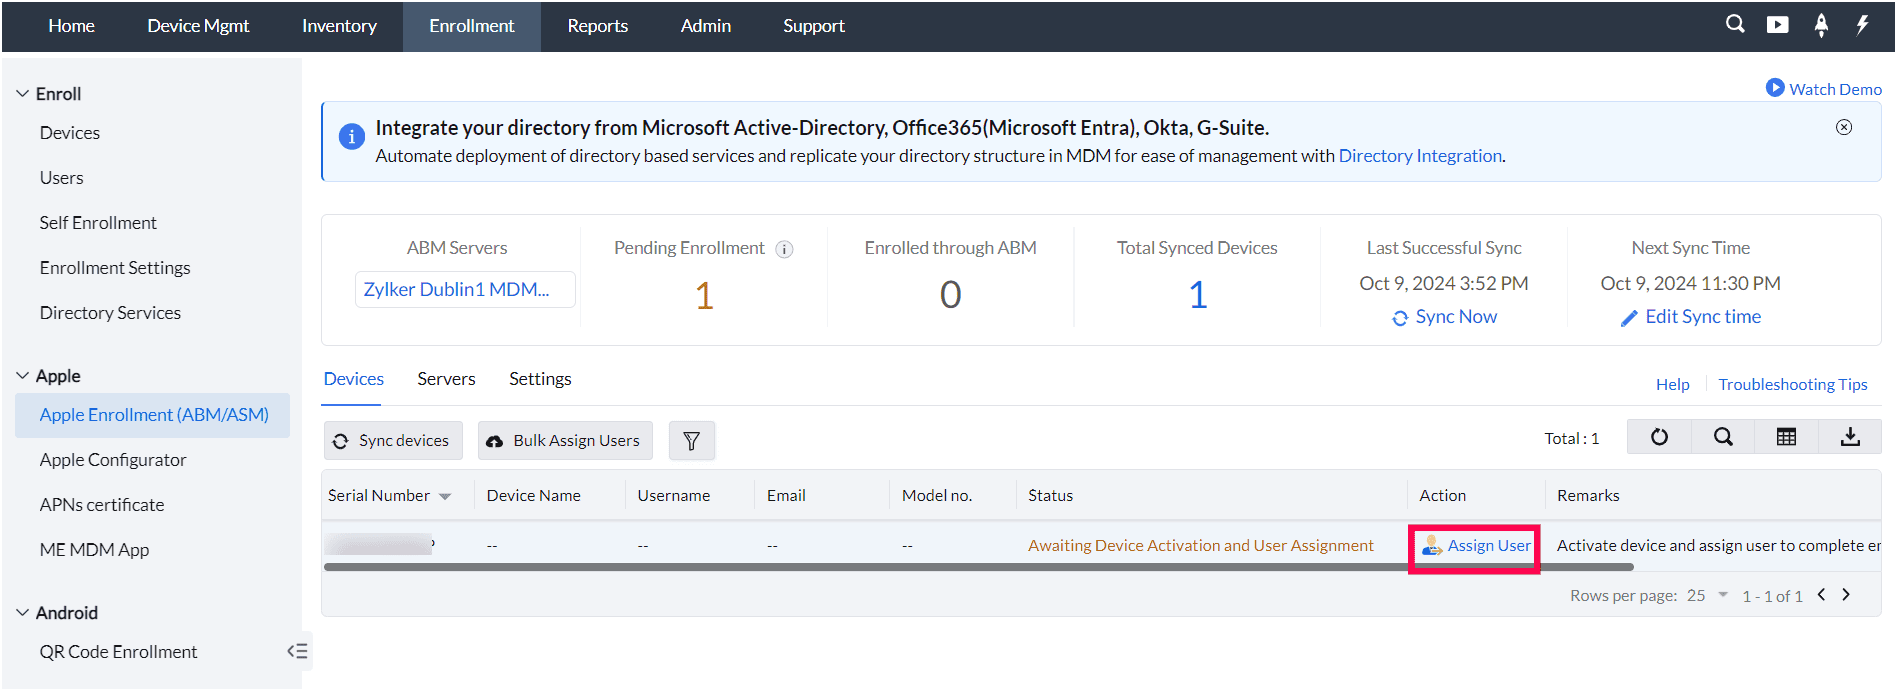Collapse the Apple sidebar section

[23, 376]
